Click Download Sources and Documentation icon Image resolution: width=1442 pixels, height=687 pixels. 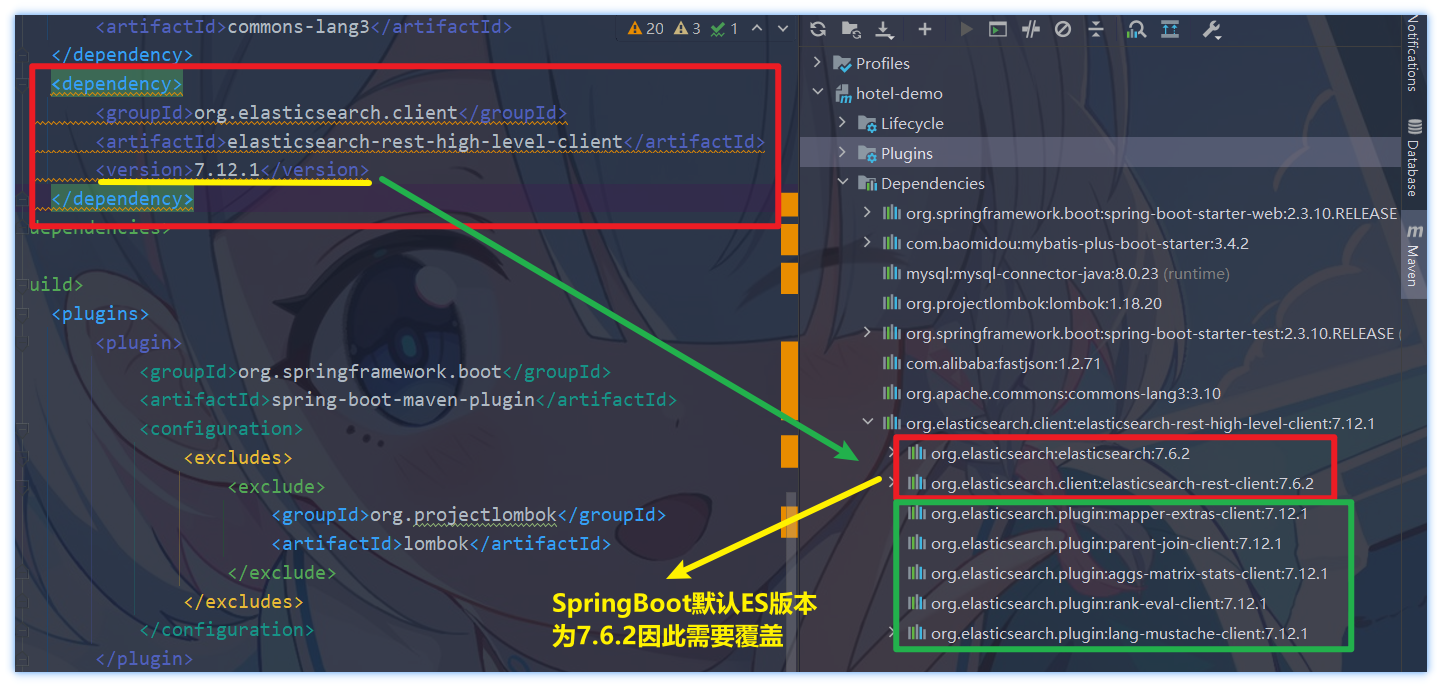(x=884, y=29)
